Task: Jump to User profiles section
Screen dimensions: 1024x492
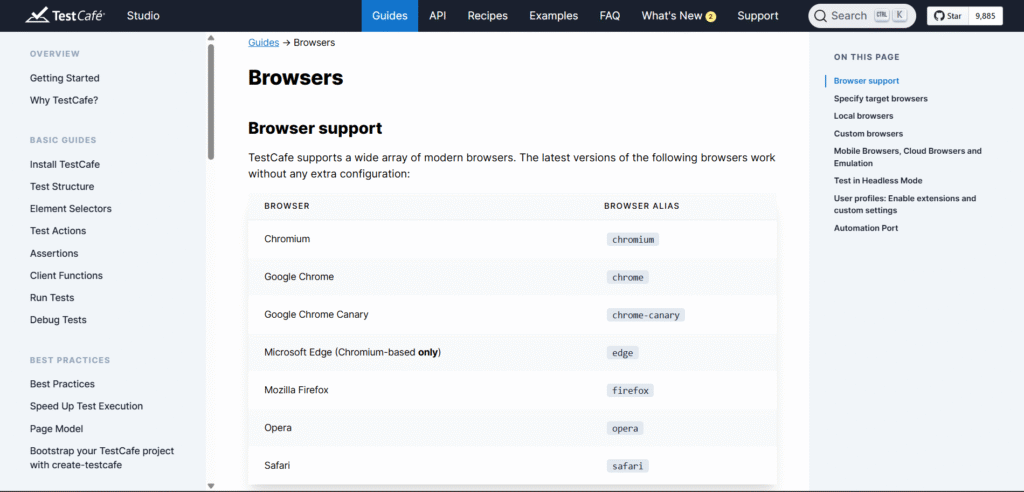Action: pos(904,204)
